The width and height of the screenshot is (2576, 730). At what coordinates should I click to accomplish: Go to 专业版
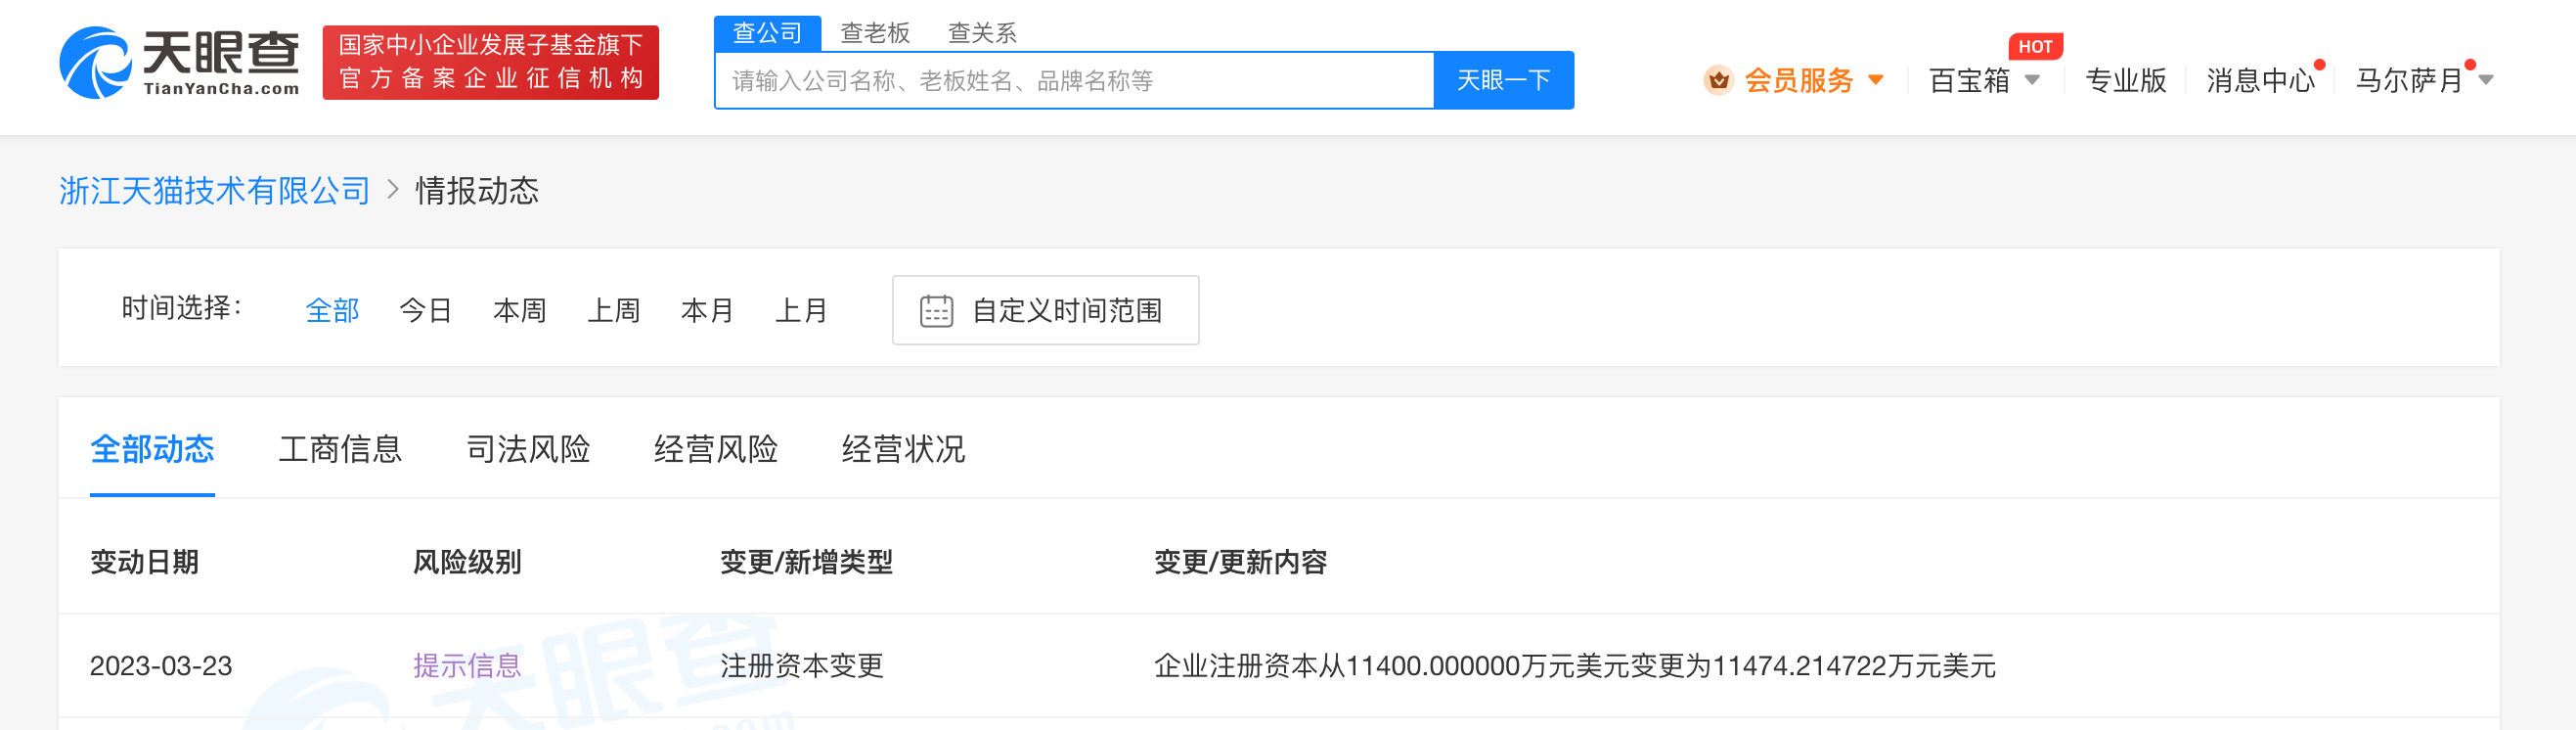click(2126, 80)
